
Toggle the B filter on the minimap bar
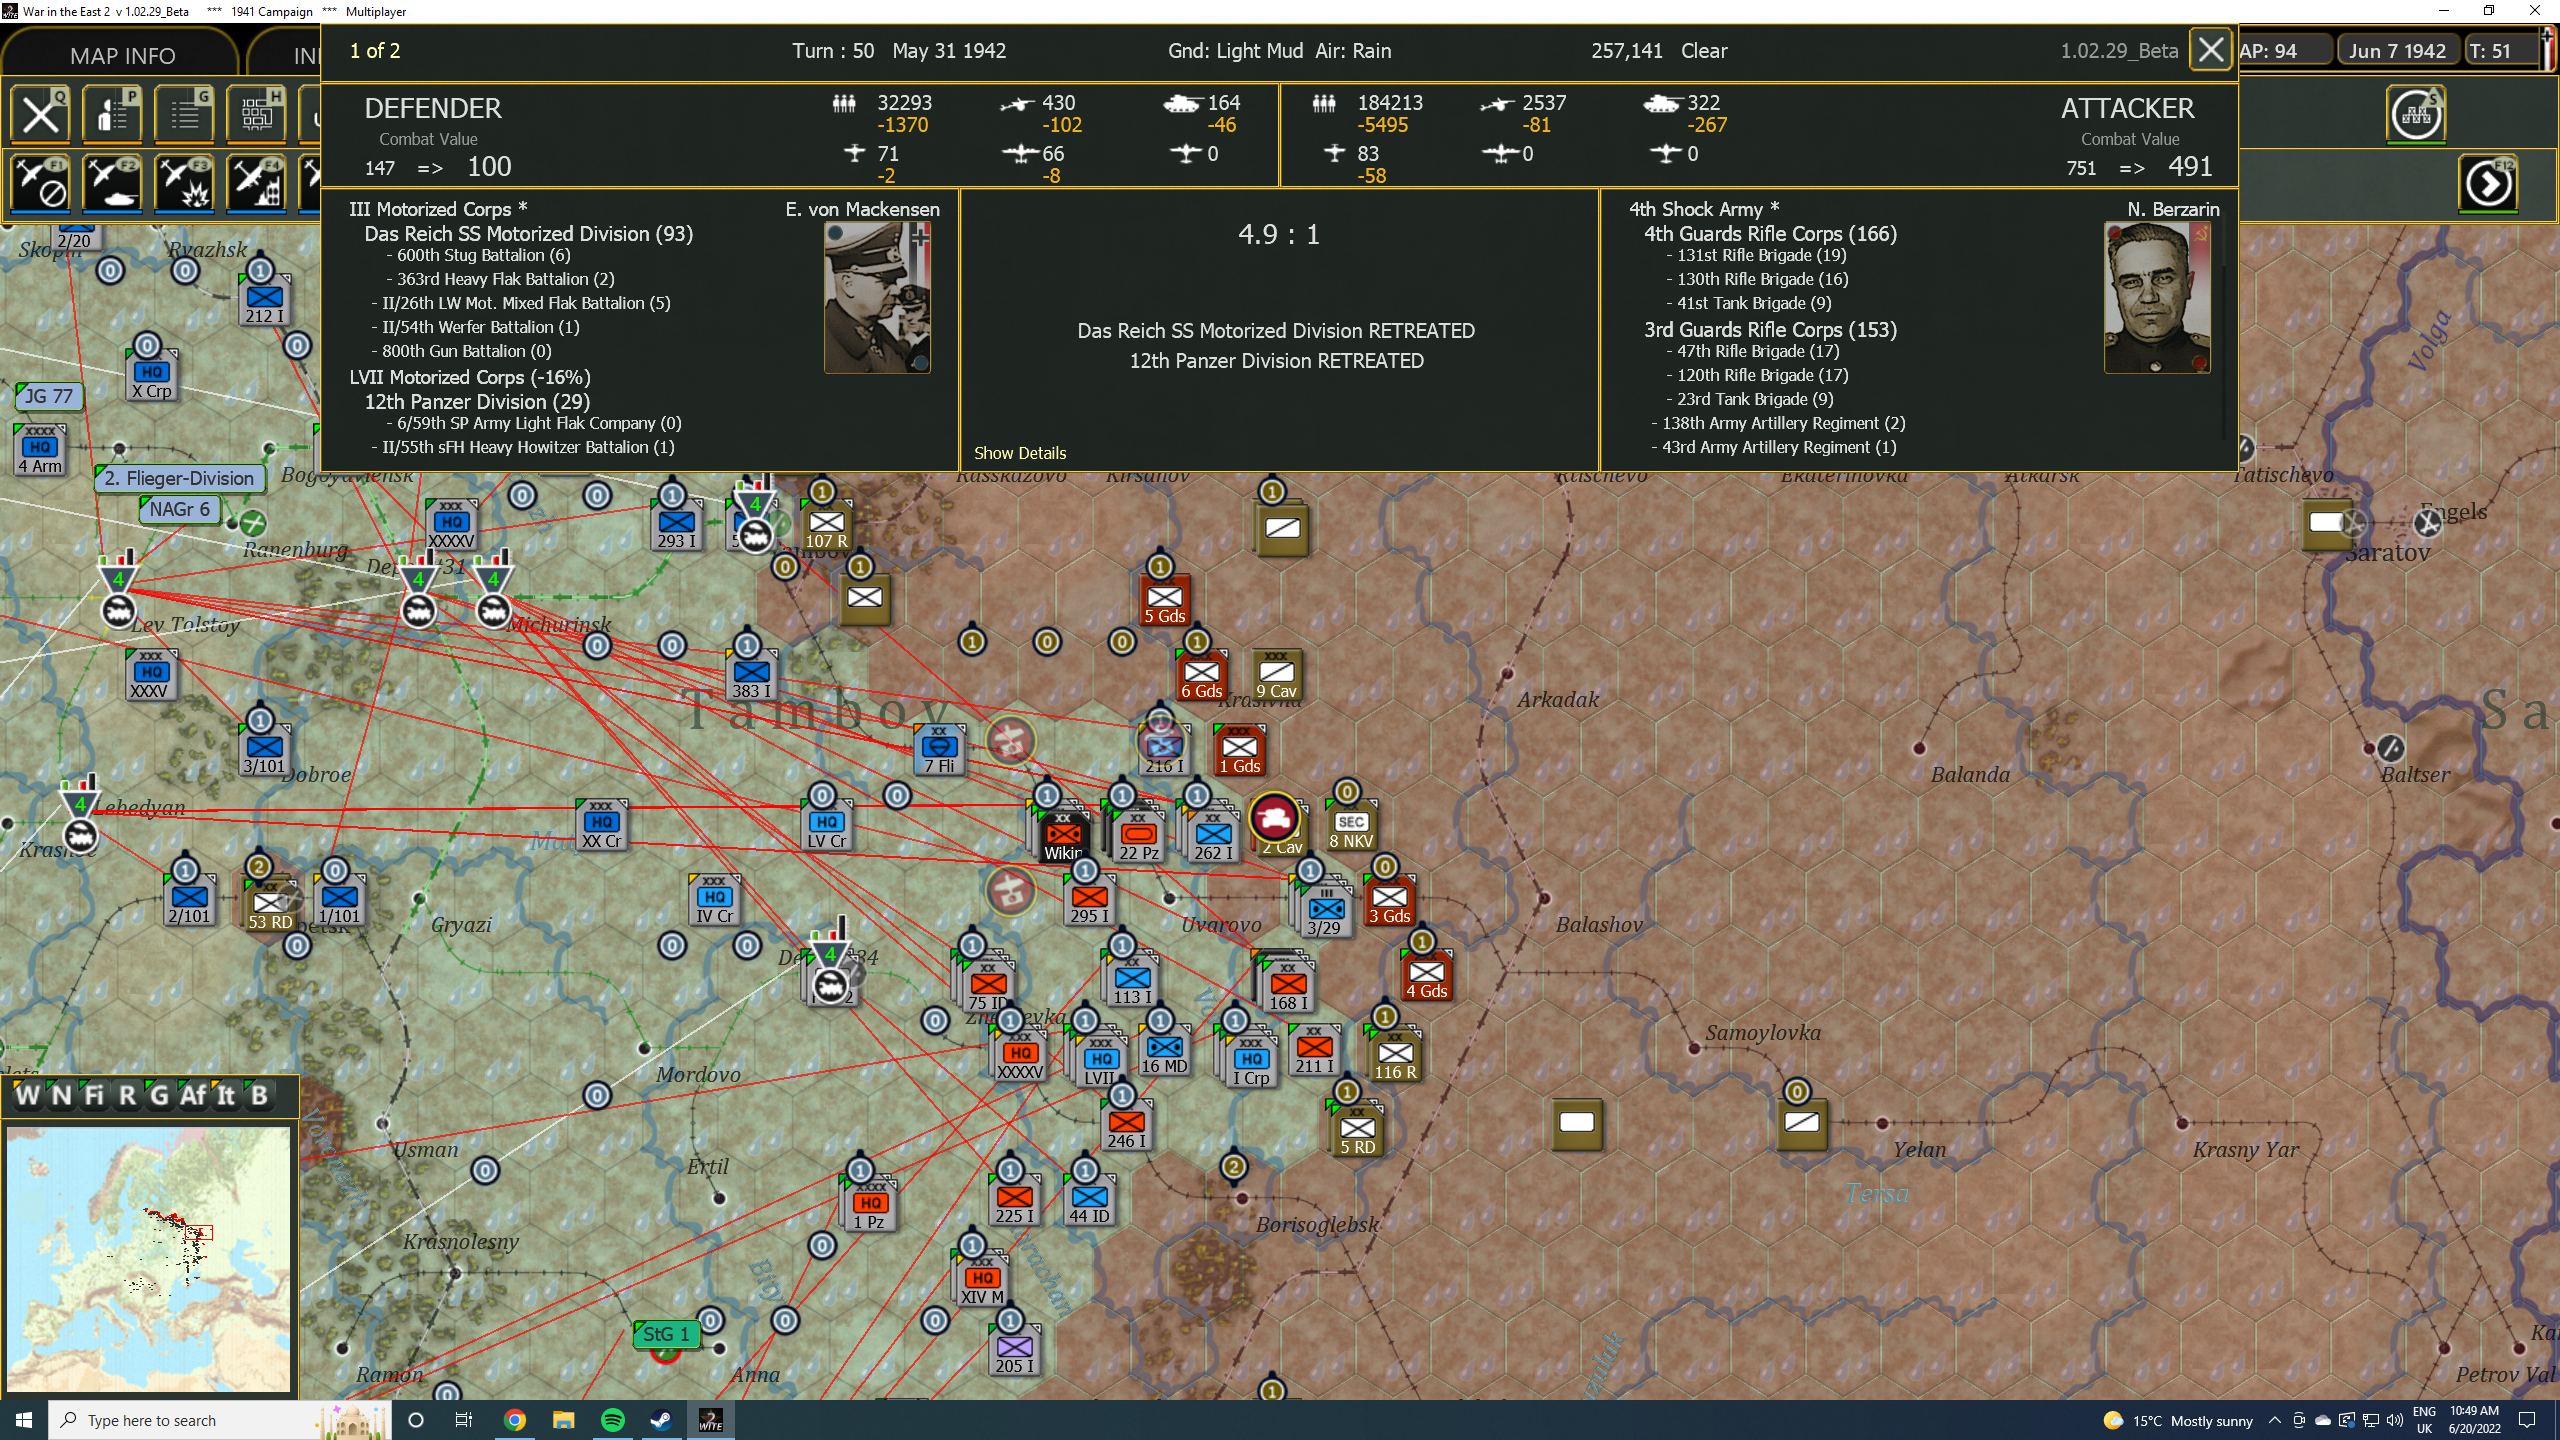click(258, 1096)
